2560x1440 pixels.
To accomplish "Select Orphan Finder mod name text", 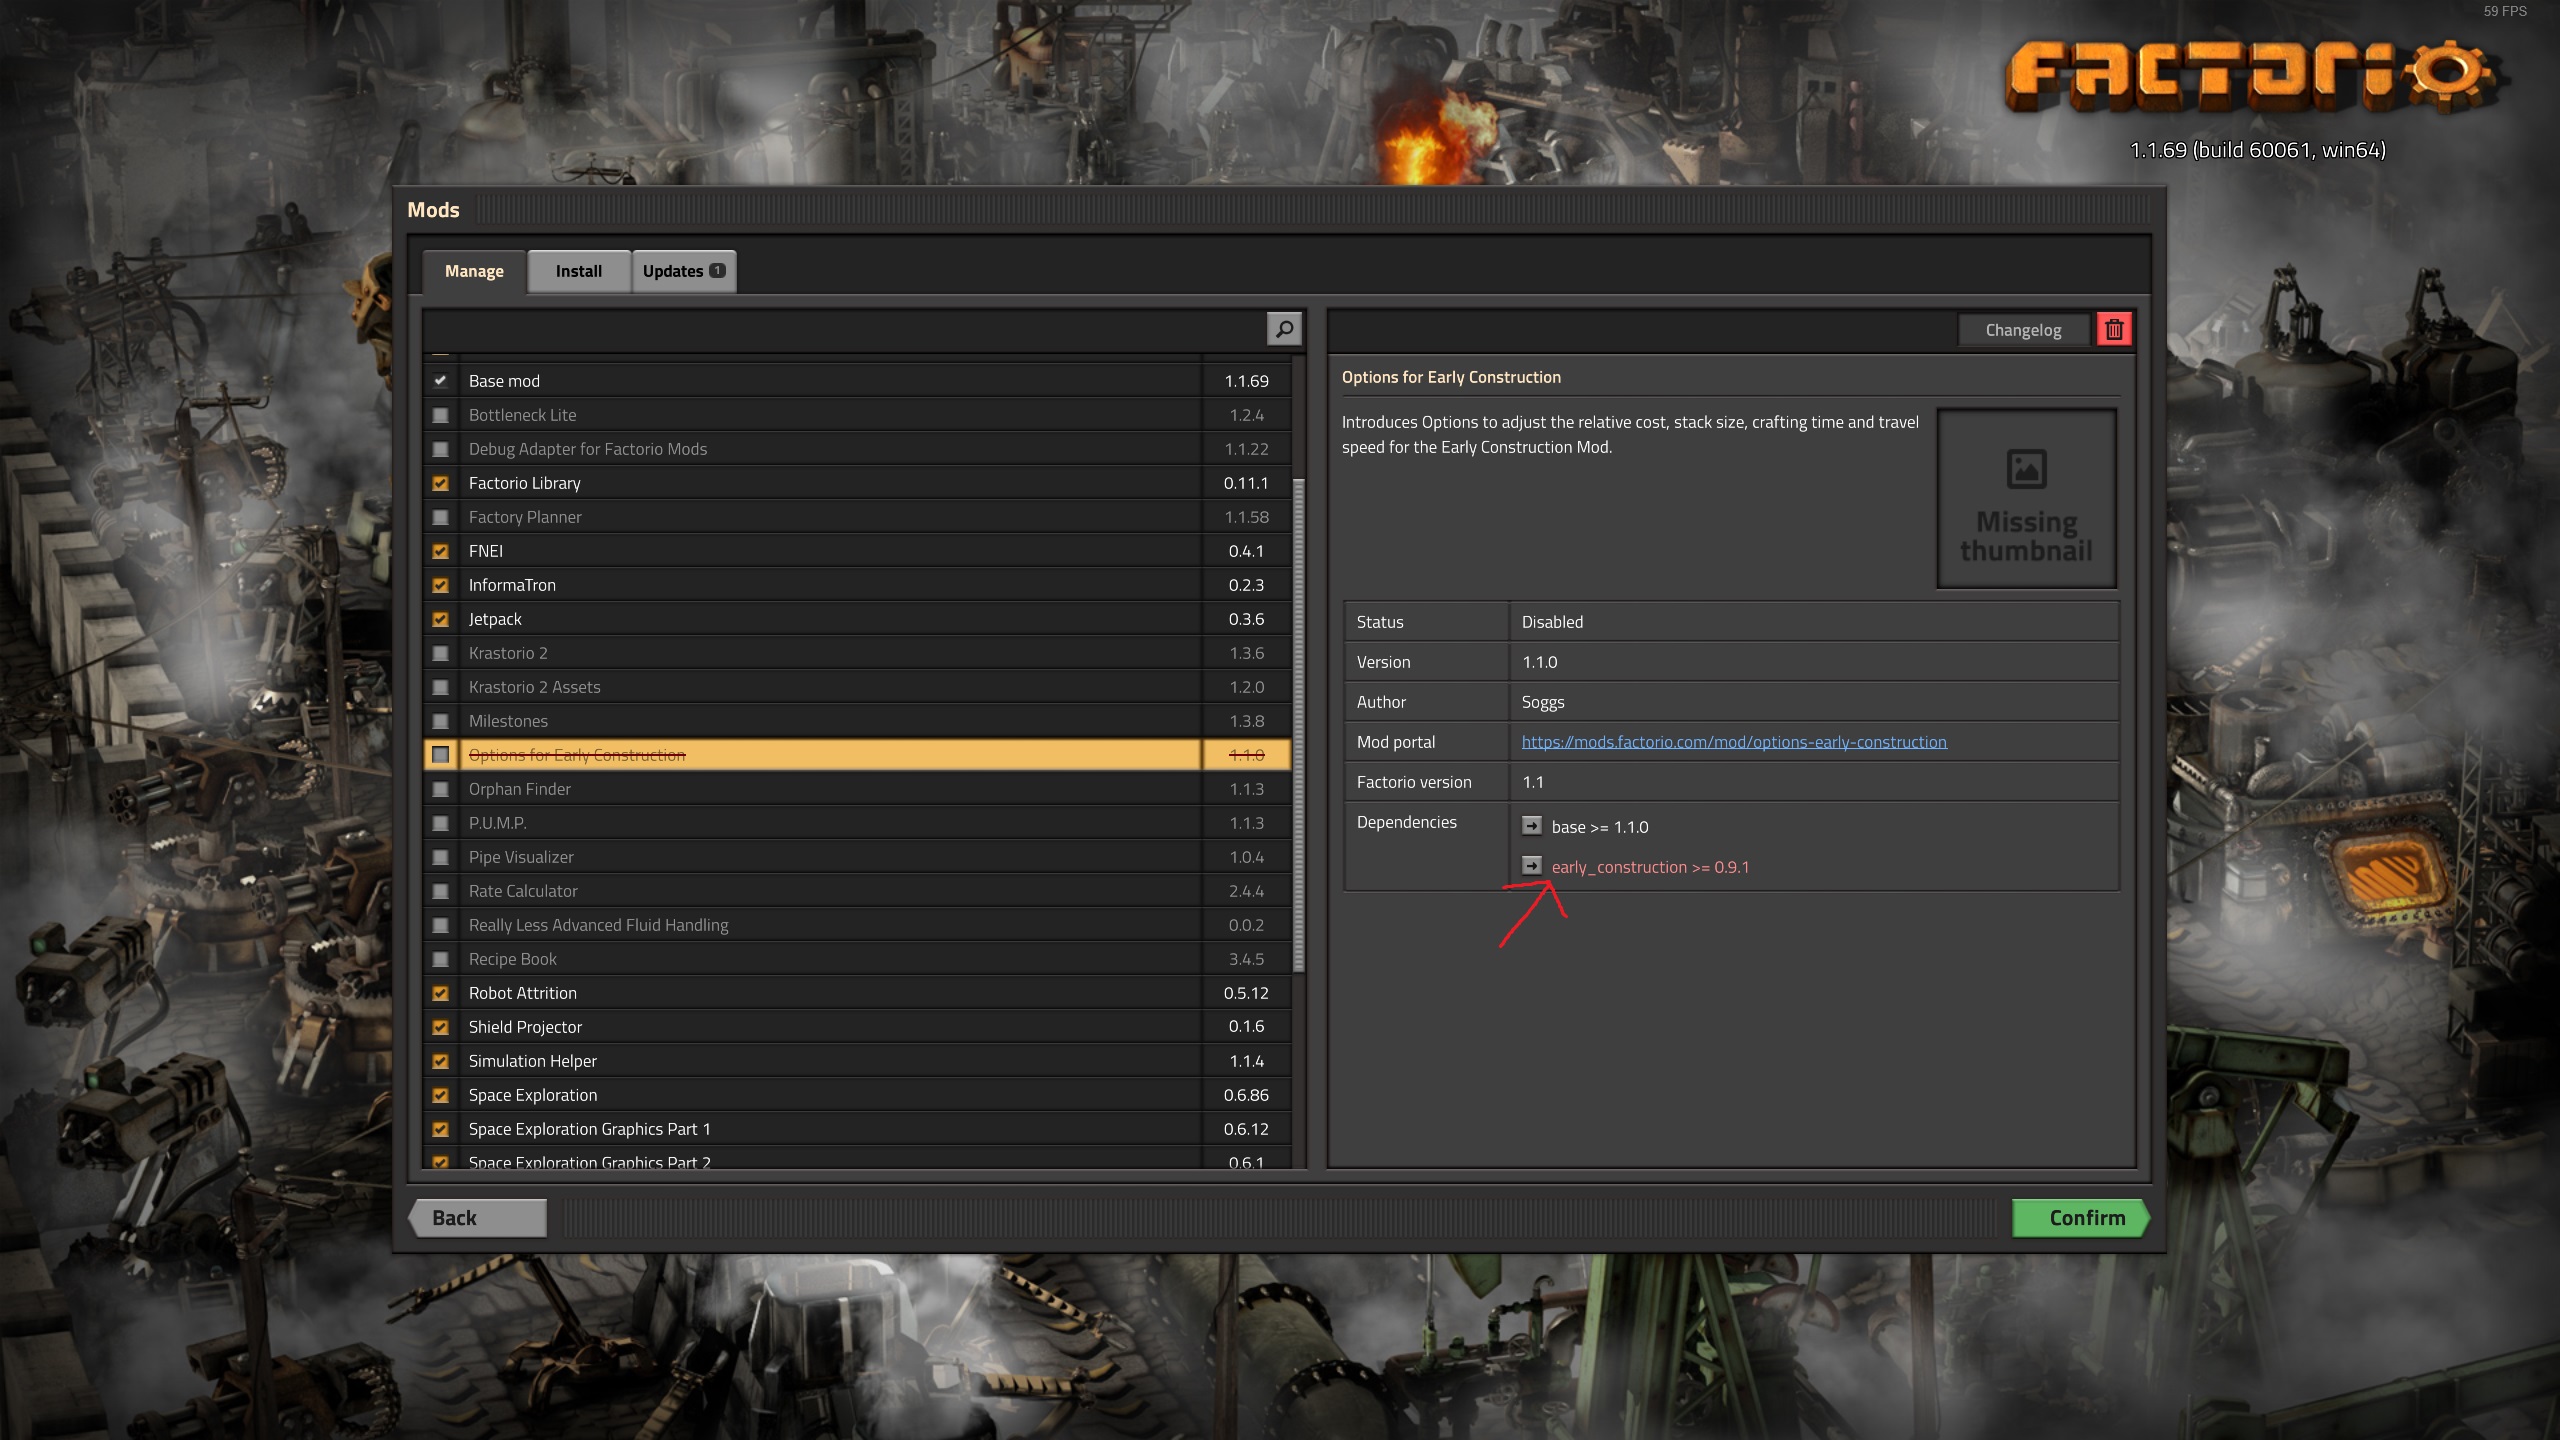I will [x=519, y=789].
